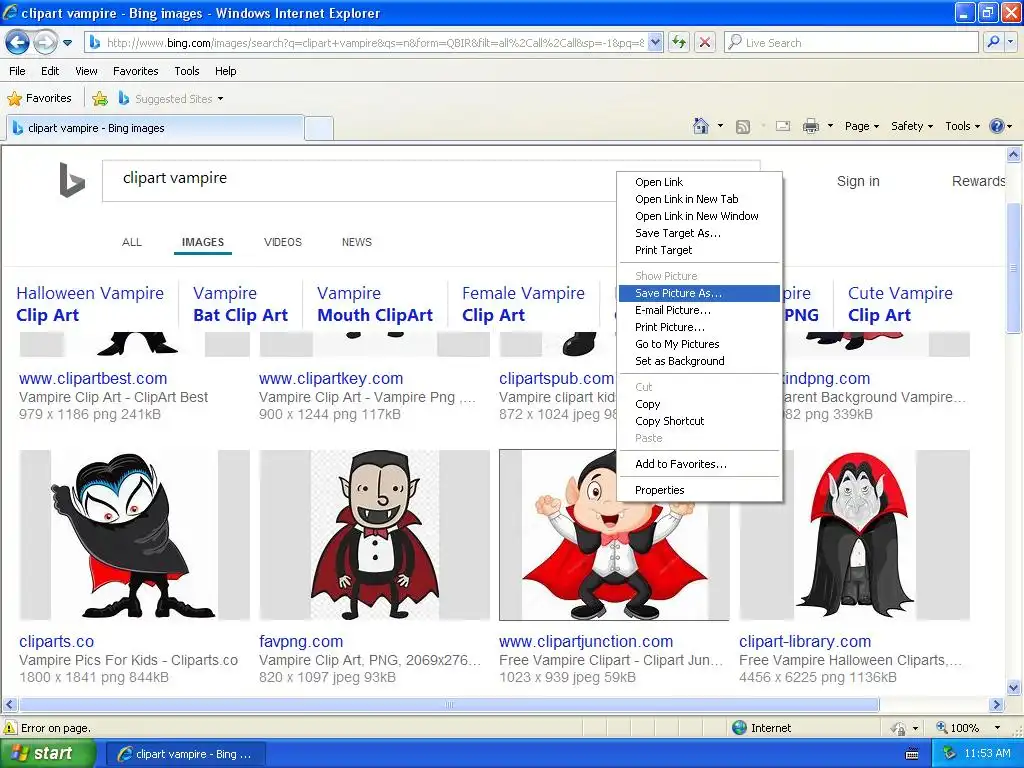The width and height of the screenshot is (1024, 768).
Task: Click the Add to Favorites Bar icon
Action: 100,99
